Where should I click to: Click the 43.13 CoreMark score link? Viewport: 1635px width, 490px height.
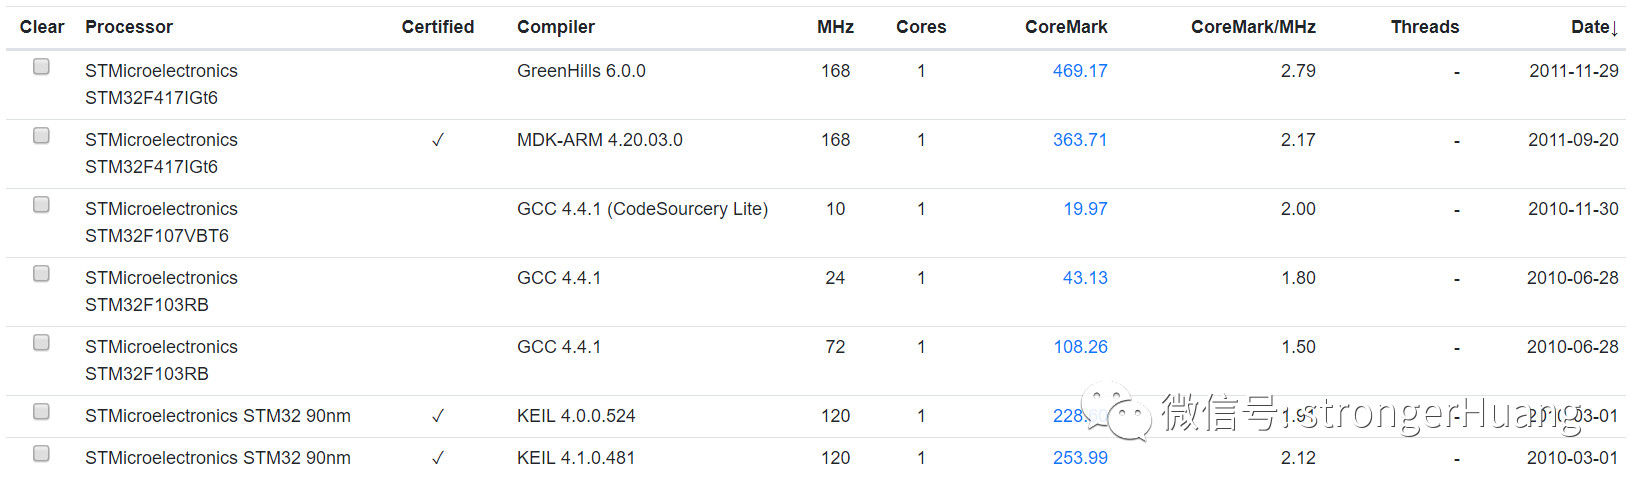[1085, 278]
